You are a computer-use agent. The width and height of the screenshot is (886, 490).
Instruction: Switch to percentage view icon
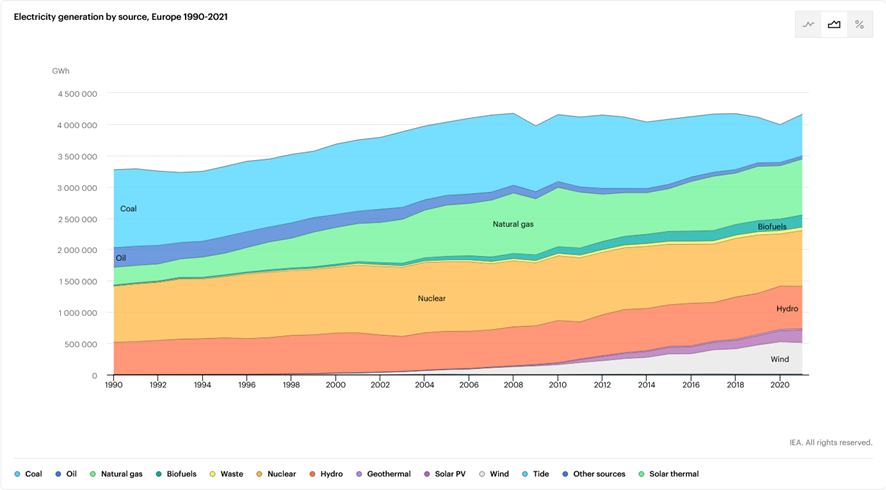pos(859,25)
